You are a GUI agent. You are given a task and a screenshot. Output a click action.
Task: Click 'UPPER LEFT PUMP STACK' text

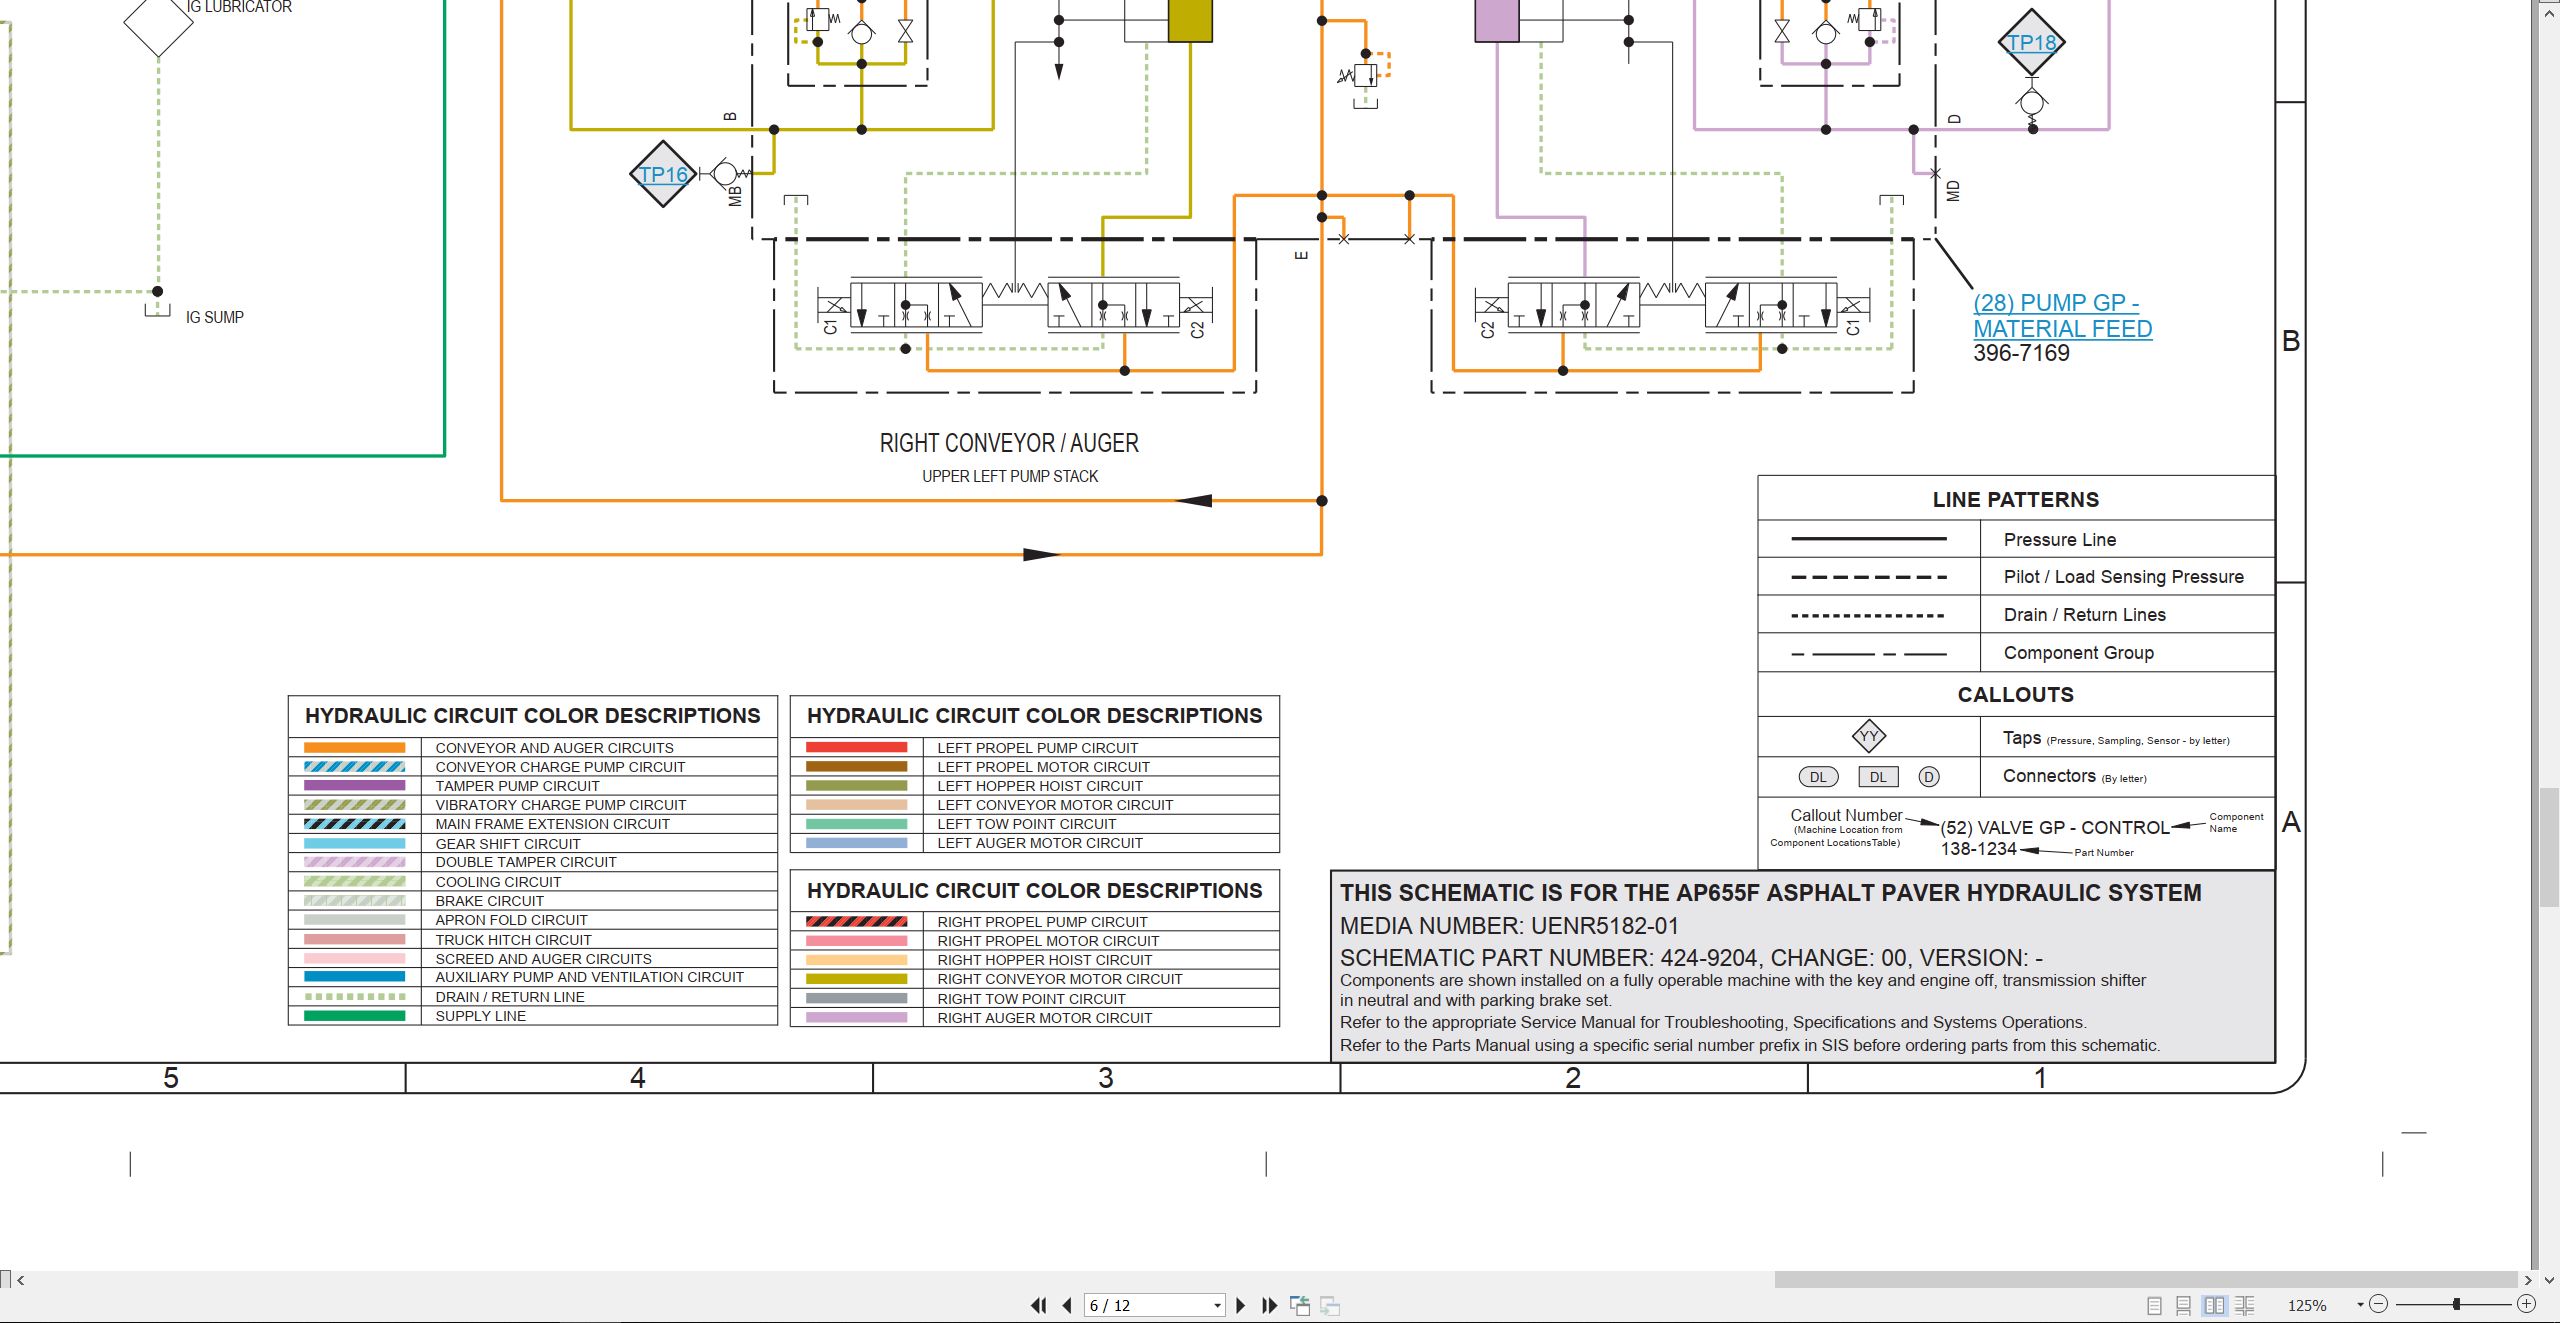click(1010, 476)
